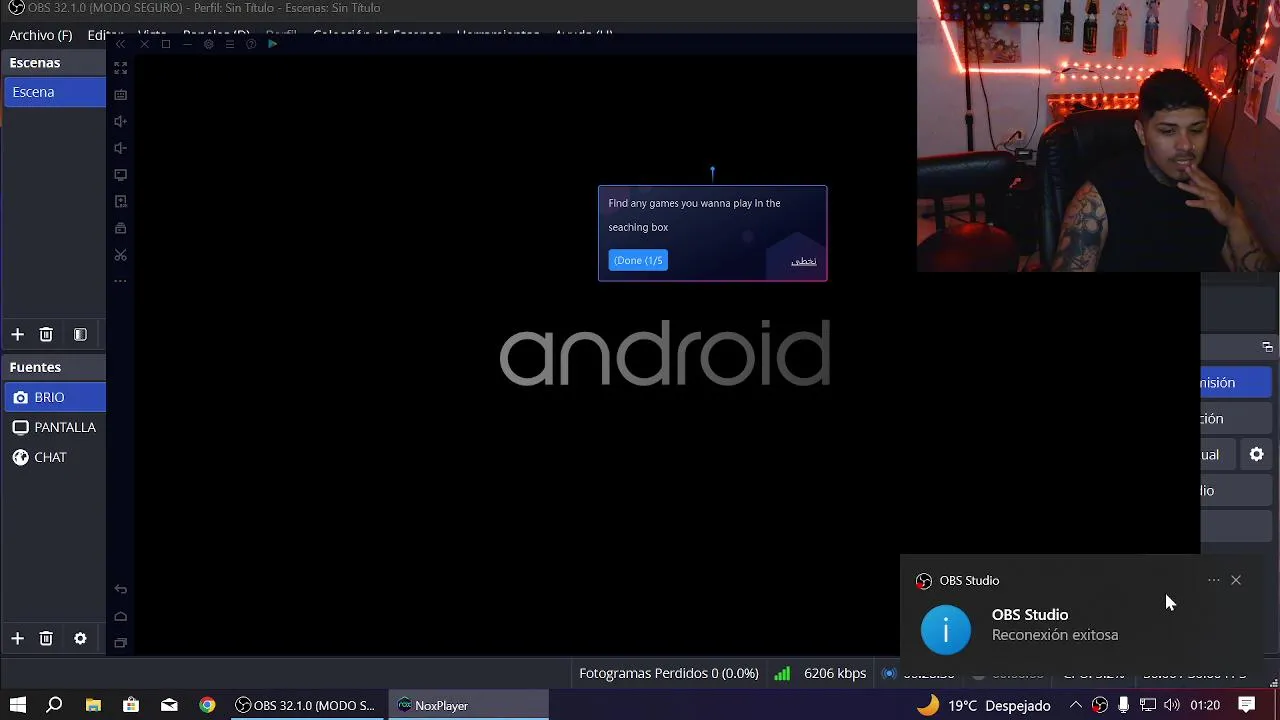Click NoxPlayer install APK icon
Viewport: 1280px width, 720px height.
point(121,202)
